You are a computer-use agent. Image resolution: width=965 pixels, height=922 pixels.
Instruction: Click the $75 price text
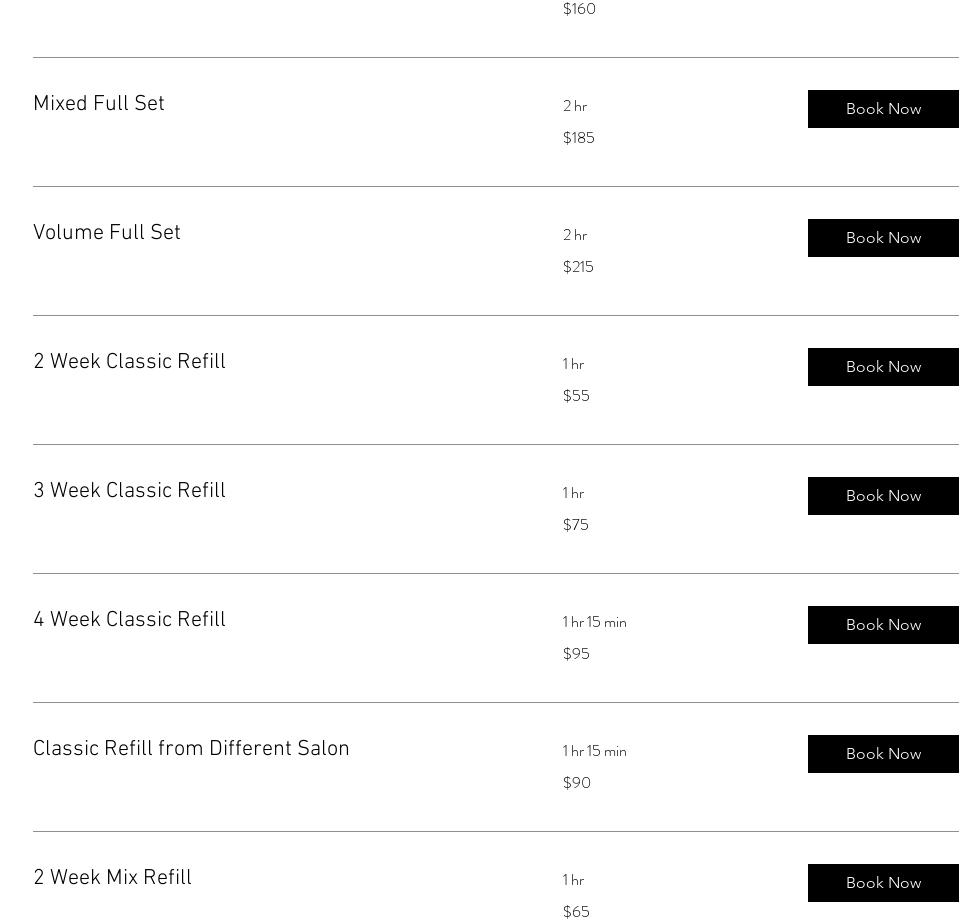[x=575, y=525]
